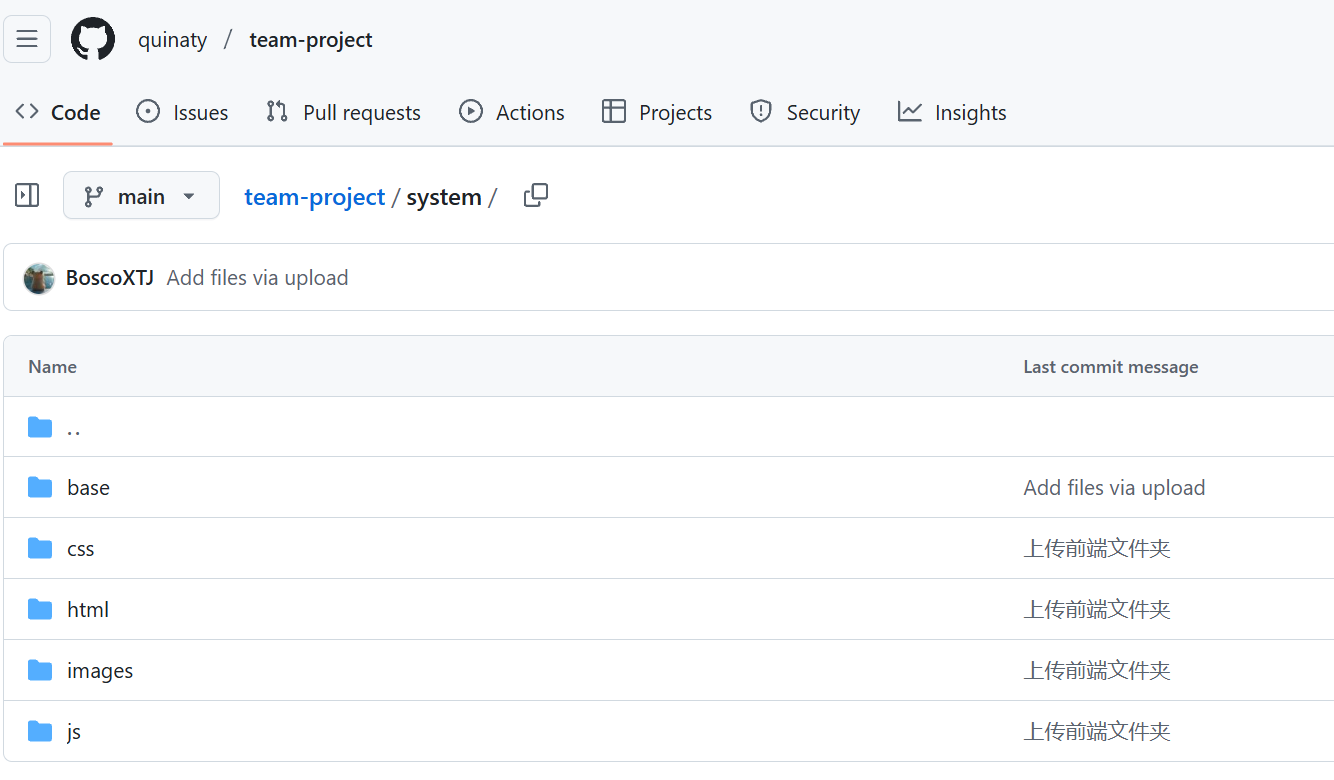
Task: Open the Pull requests tab
Action: 343,113
